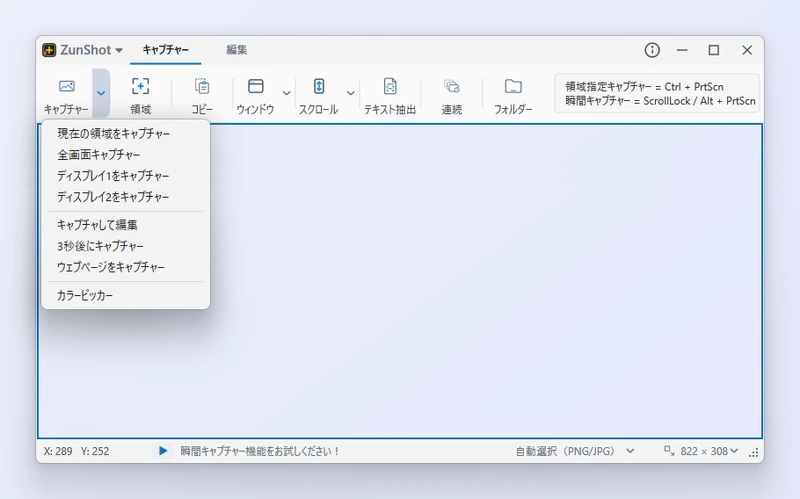Select ディスプレイ1をキャプチャー menu item

pyautogui.click(x=126, y=176)
